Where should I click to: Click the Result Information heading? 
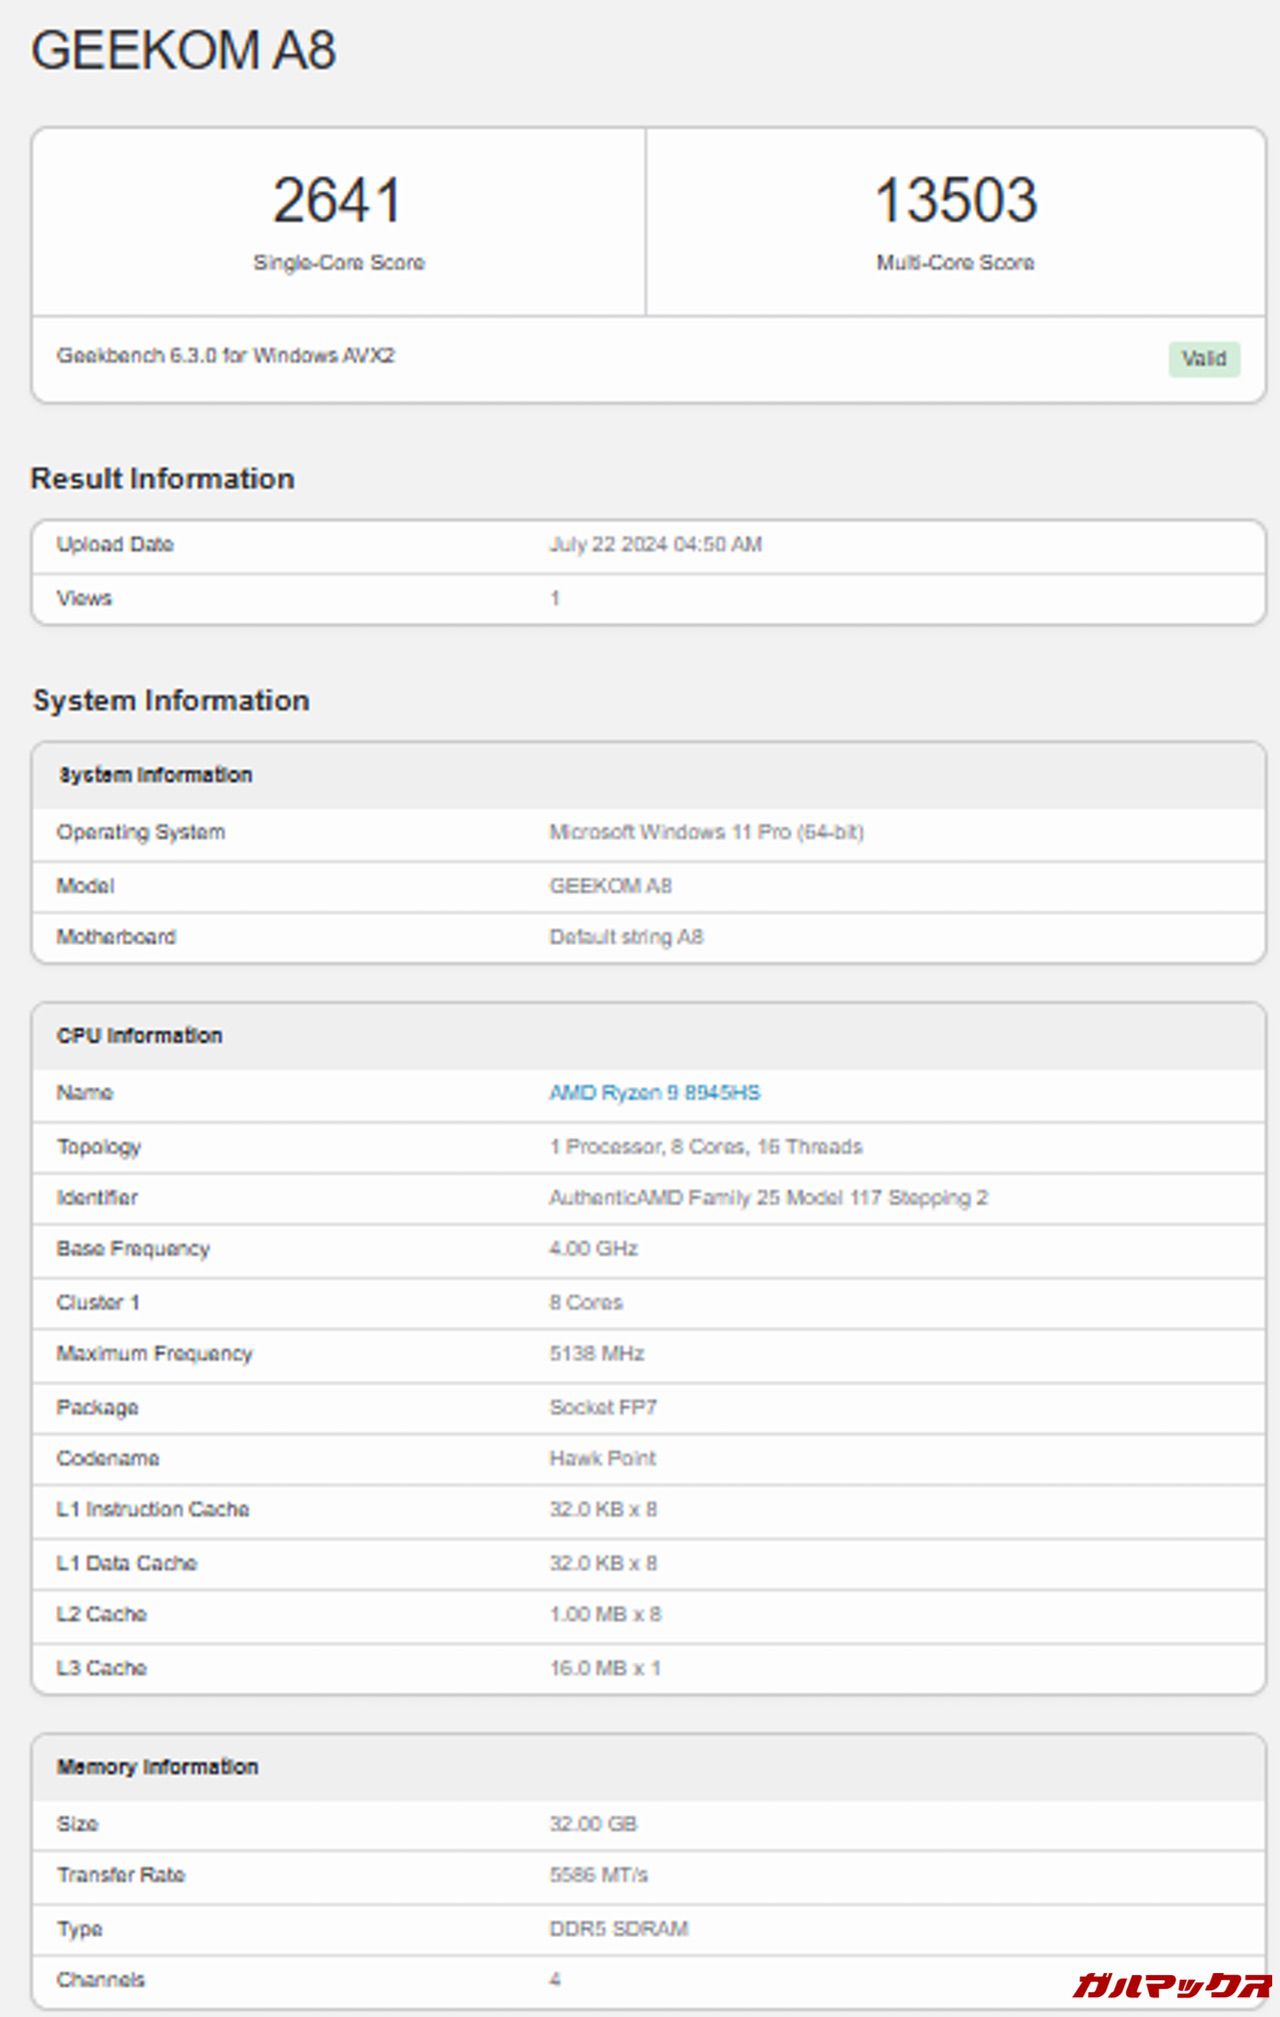[x=162, y=478]
